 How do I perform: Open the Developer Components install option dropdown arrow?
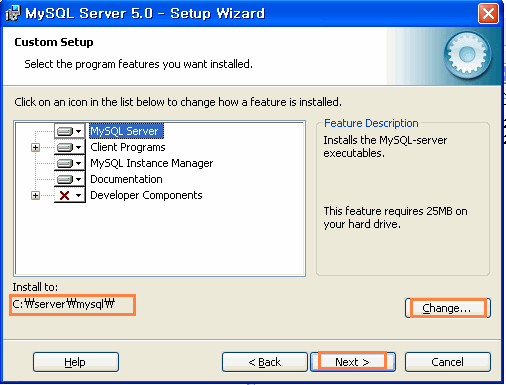coord(79,195)
